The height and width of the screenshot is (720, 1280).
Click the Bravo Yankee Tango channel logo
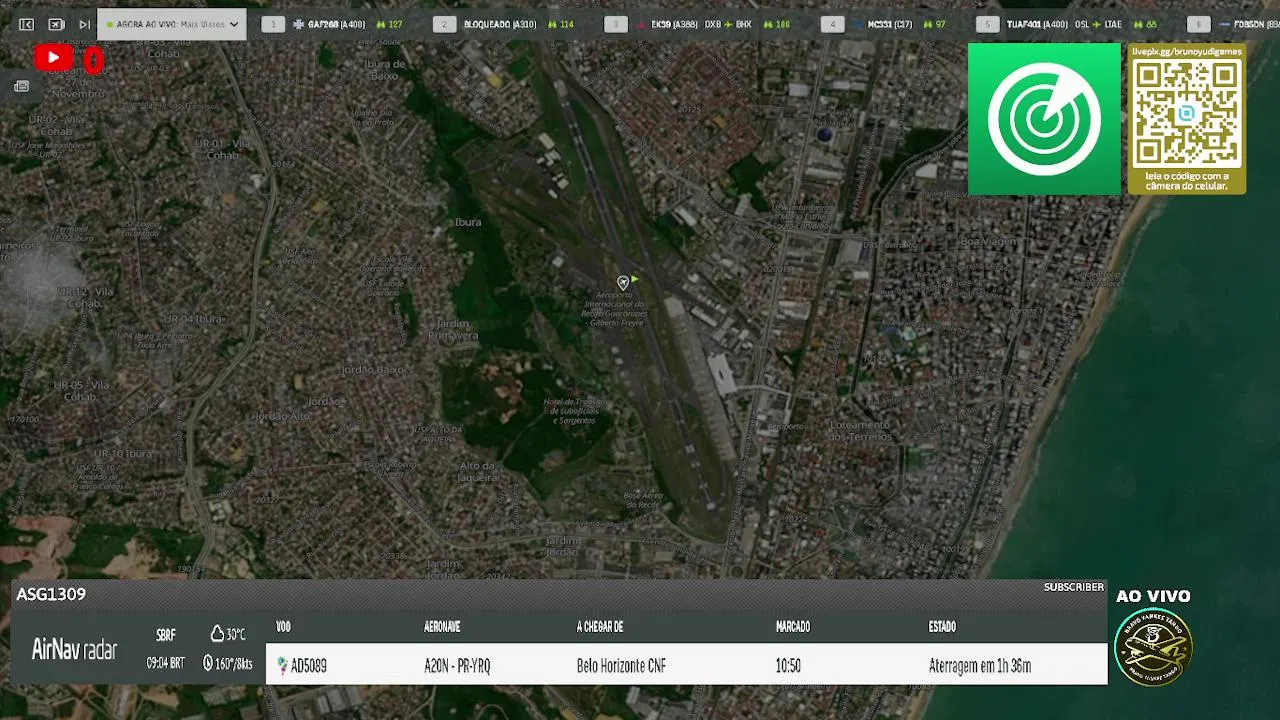(1153, 647)
